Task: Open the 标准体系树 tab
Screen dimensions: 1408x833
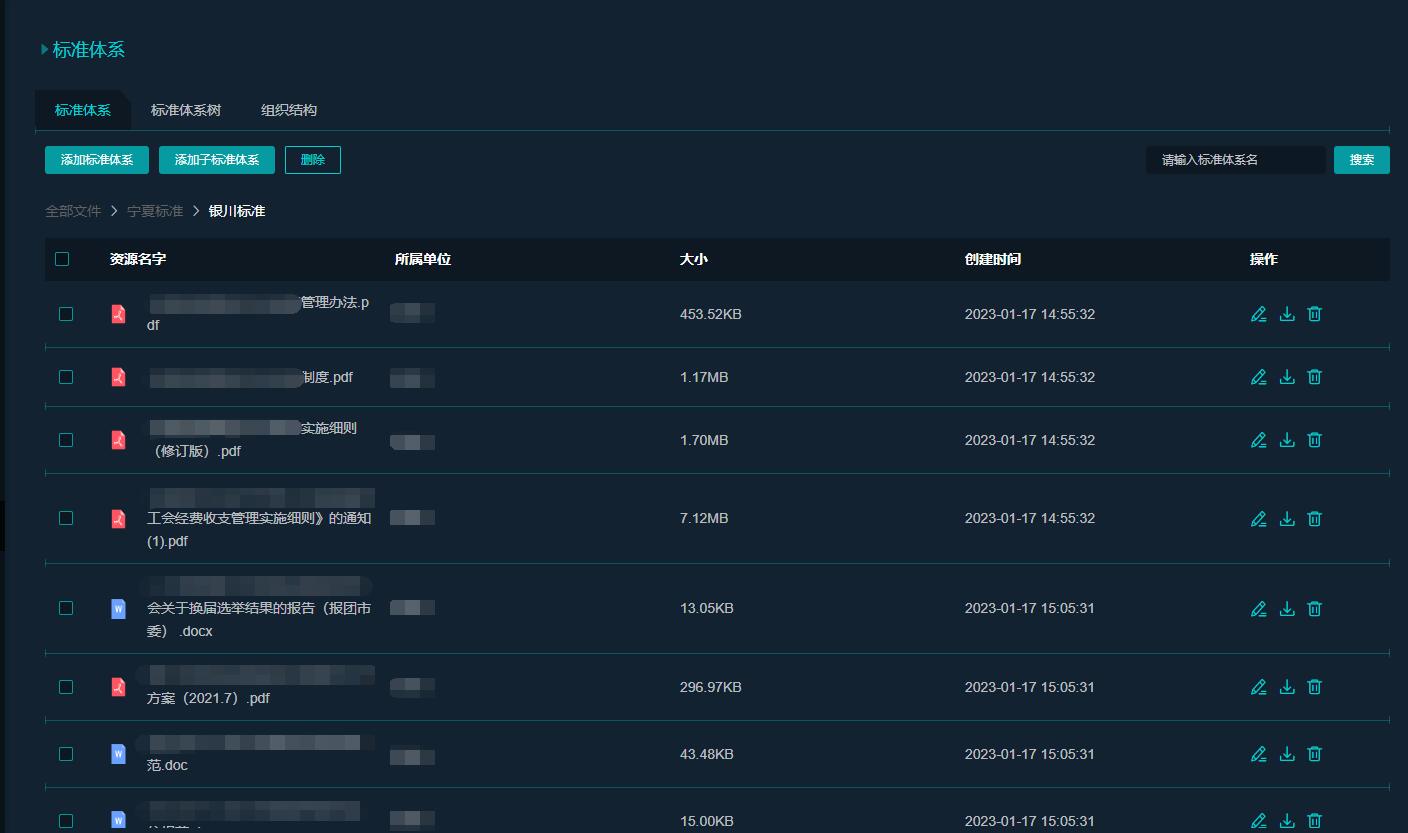Action: pyautogui.click(x=186, y=110)
